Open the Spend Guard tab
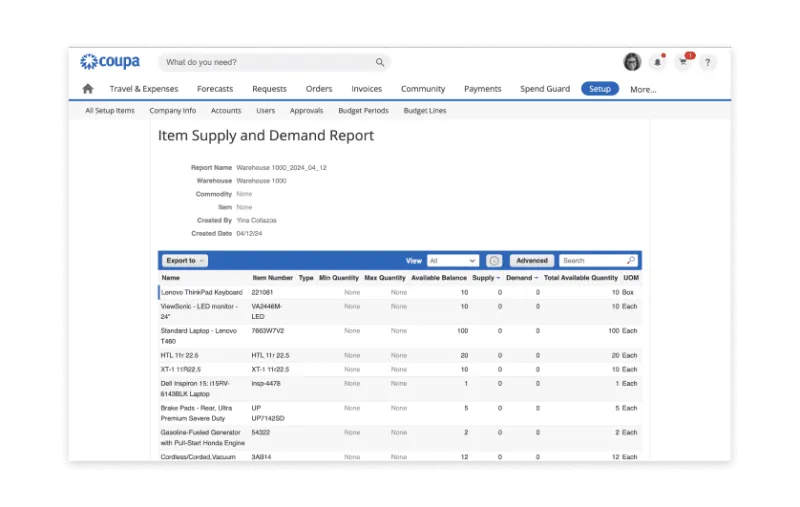This screenshot has height=507, width=800. (545, 89)
